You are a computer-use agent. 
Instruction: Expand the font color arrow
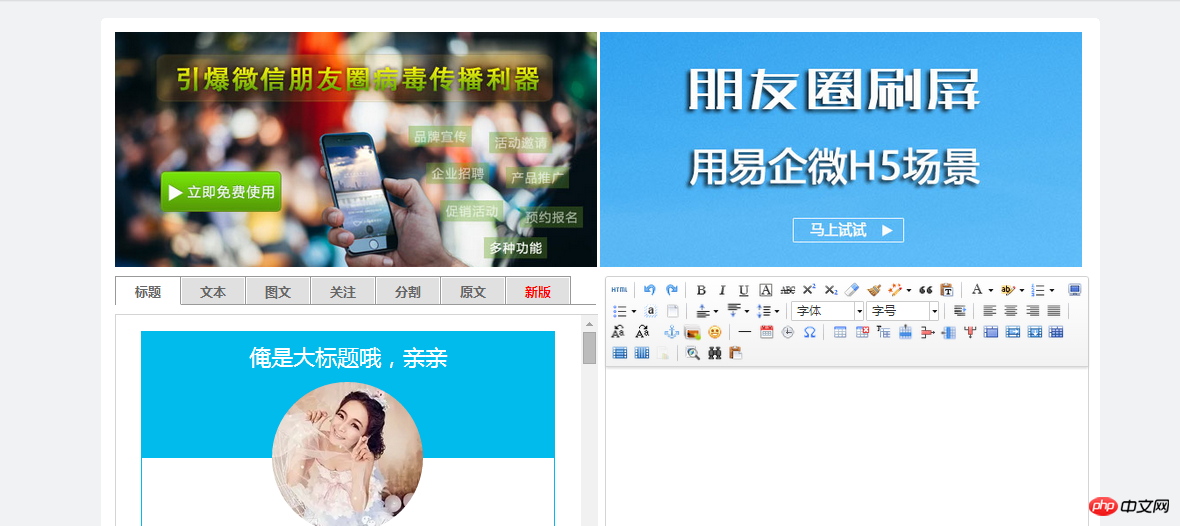point(990,290)
